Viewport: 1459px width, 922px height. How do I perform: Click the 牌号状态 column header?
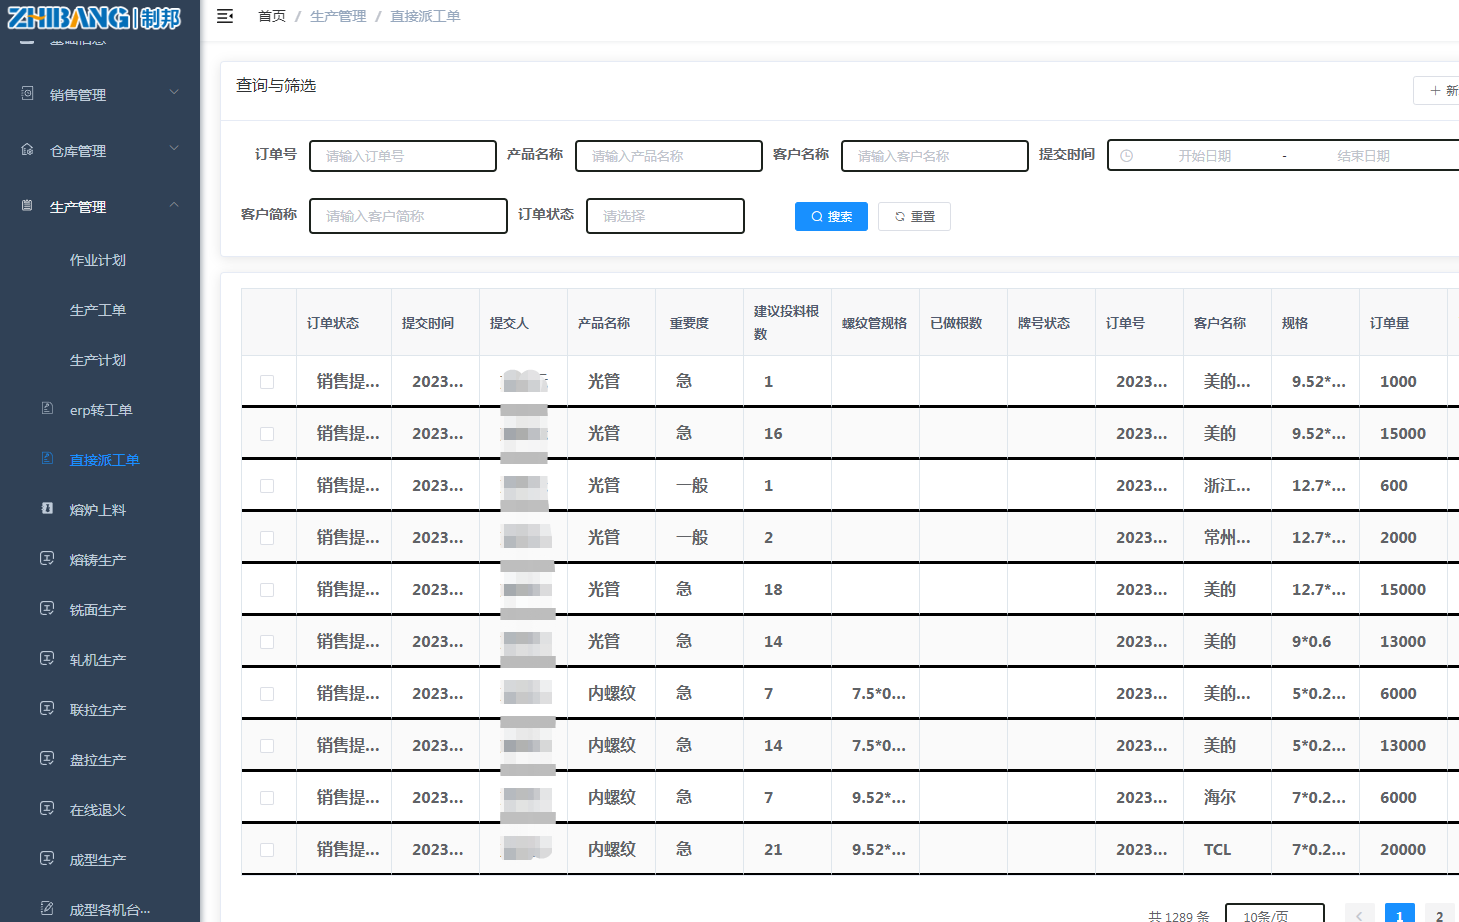point(1044,323)
